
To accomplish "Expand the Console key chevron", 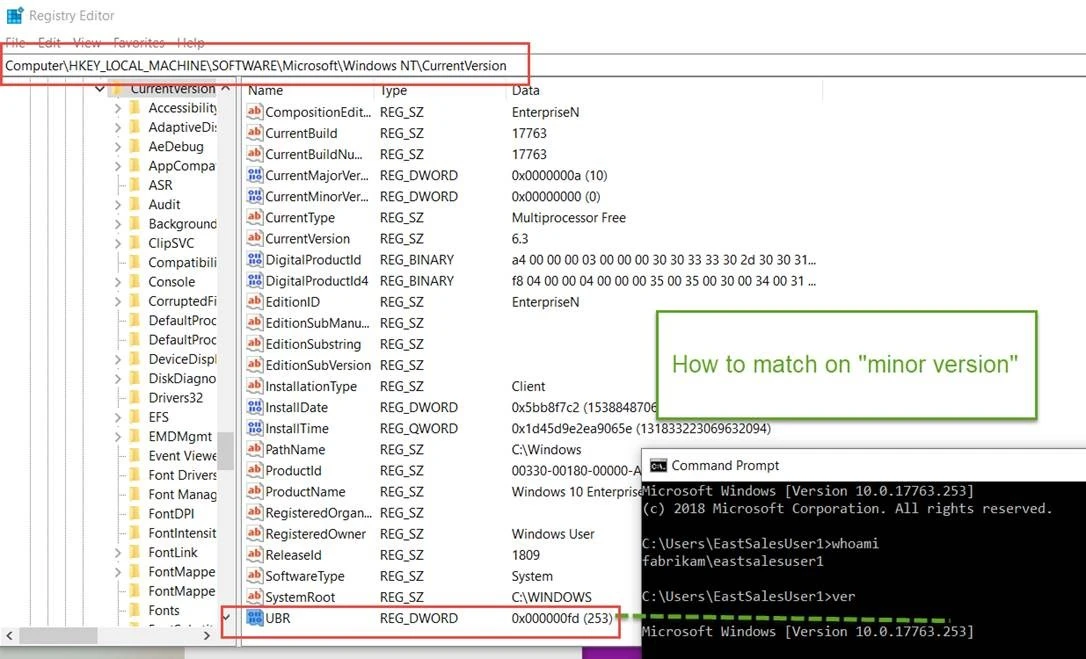I will tap(118, 282).
